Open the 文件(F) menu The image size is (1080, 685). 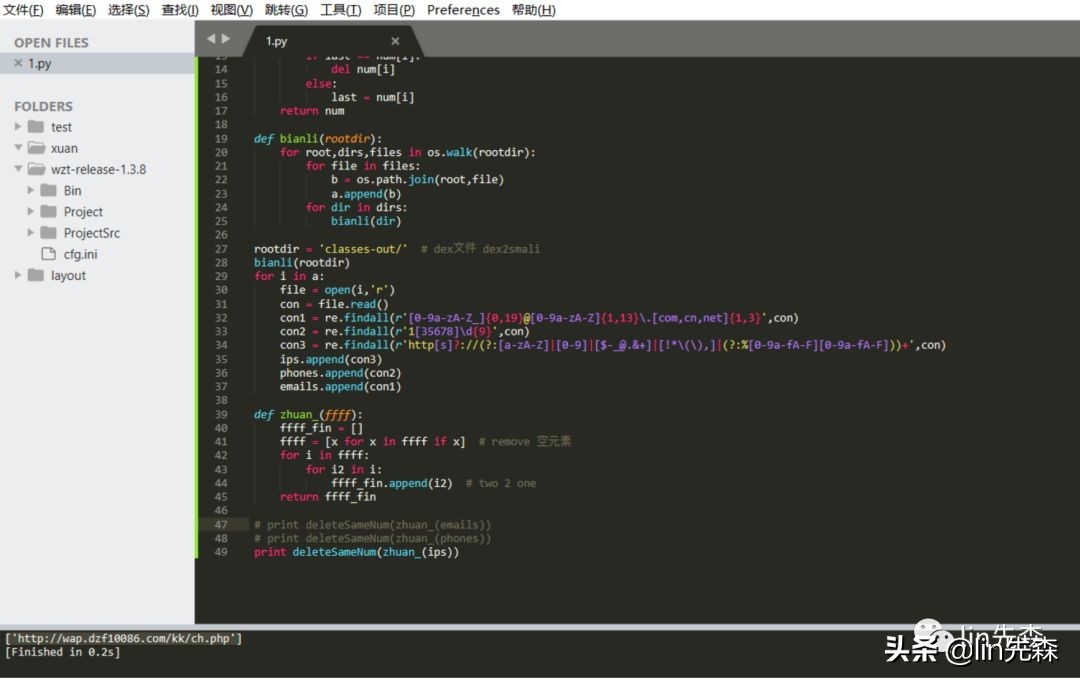pos(23,10)
